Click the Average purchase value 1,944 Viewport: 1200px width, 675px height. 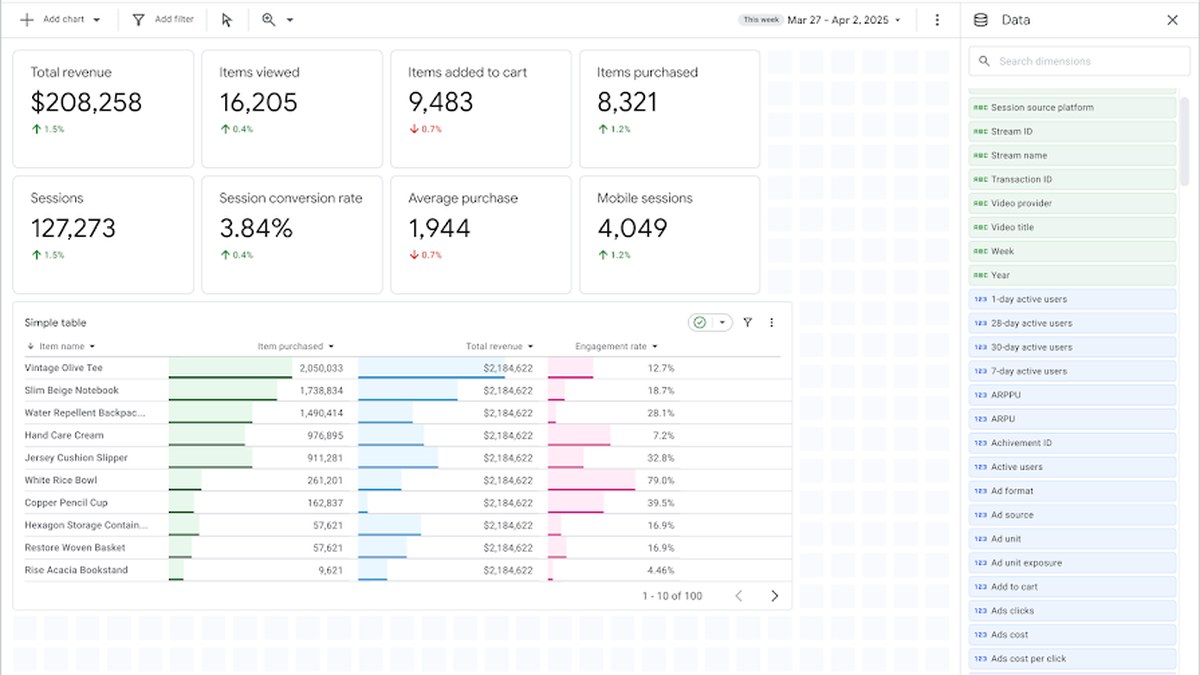[439, 228]
